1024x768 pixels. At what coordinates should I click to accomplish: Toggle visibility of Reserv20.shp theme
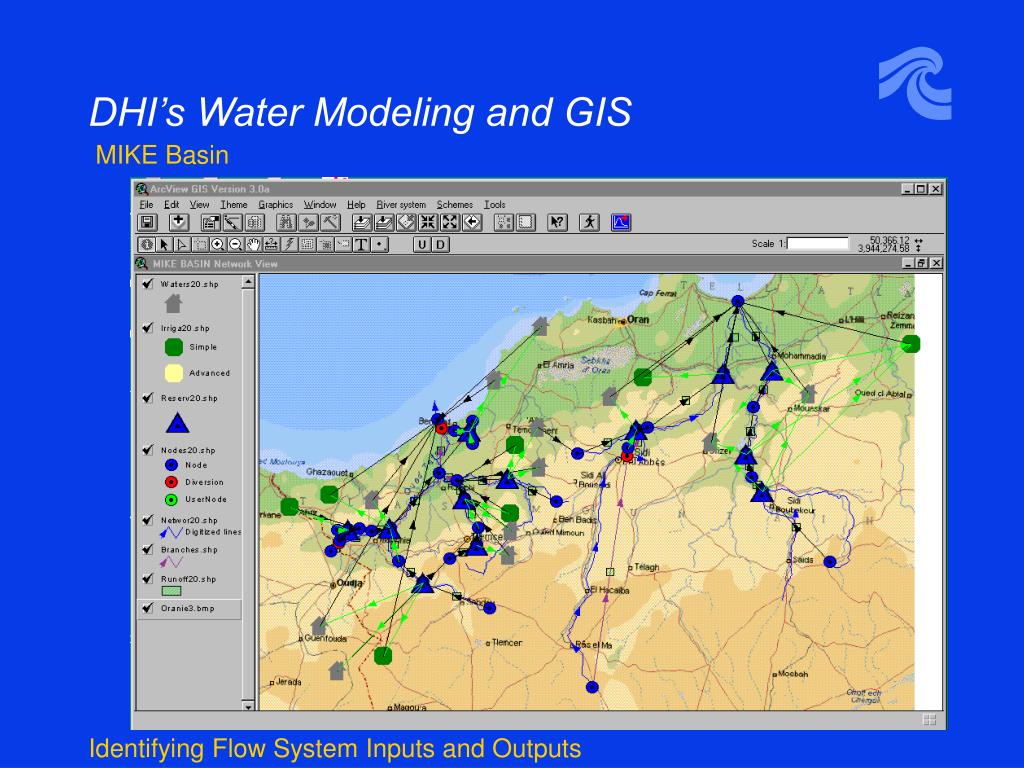pos(148,398)
